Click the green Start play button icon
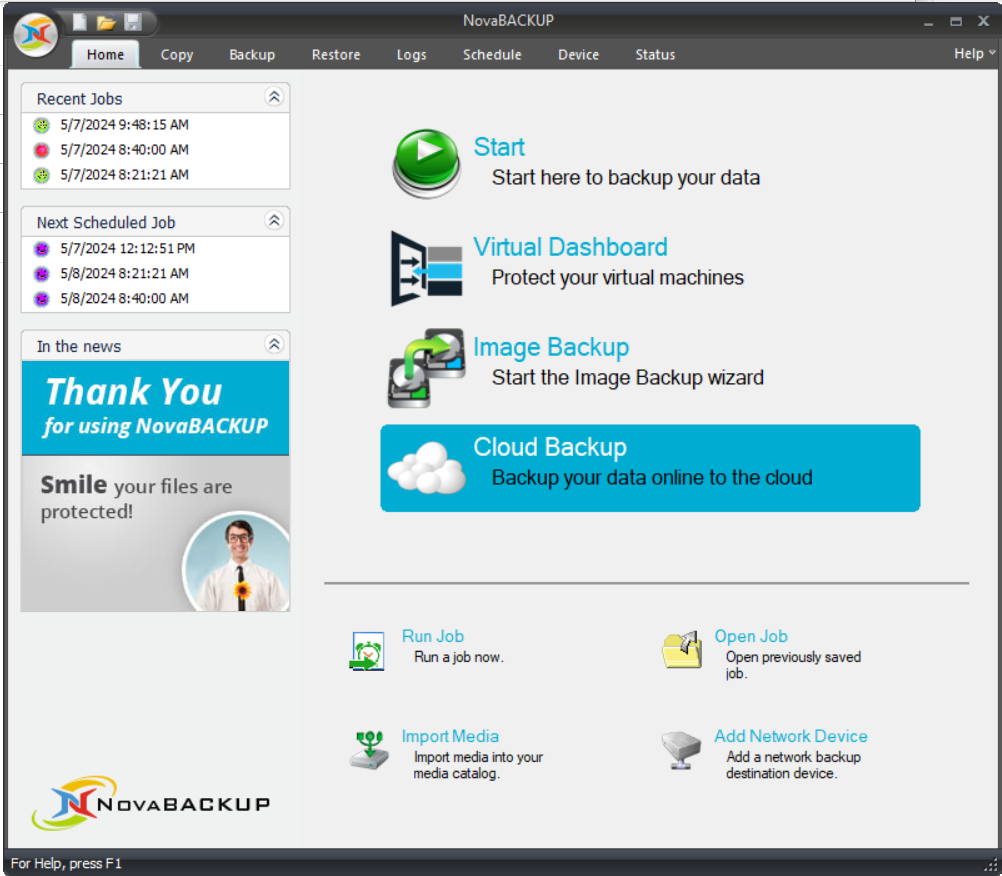Viewport: 1002px width, 876px height. pos(427,163)
